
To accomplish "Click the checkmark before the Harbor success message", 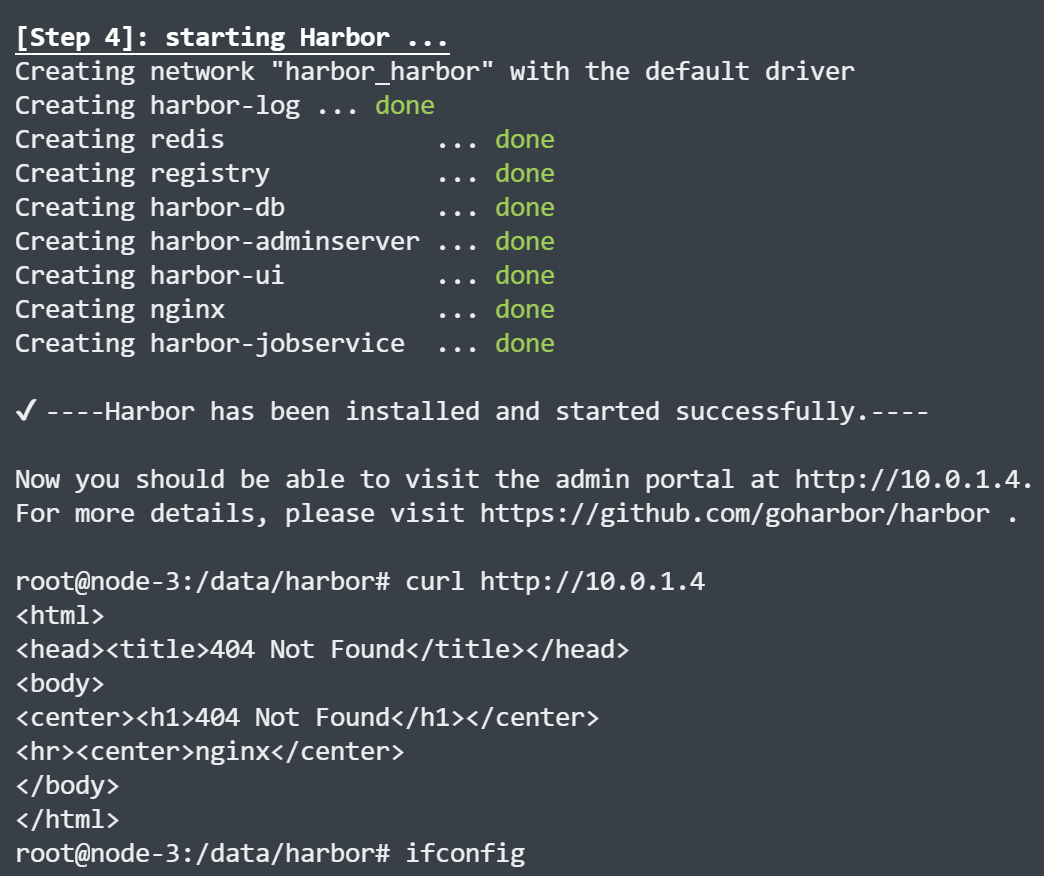I will click(x=26, y=412).
